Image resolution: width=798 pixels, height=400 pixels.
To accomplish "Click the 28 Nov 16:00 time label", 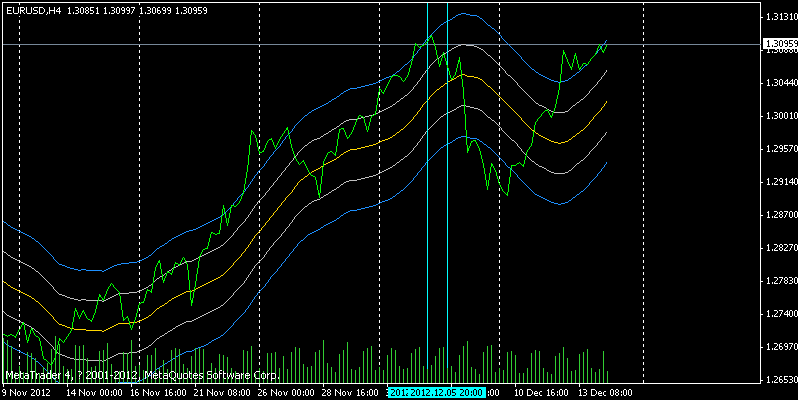I will 350,393.
